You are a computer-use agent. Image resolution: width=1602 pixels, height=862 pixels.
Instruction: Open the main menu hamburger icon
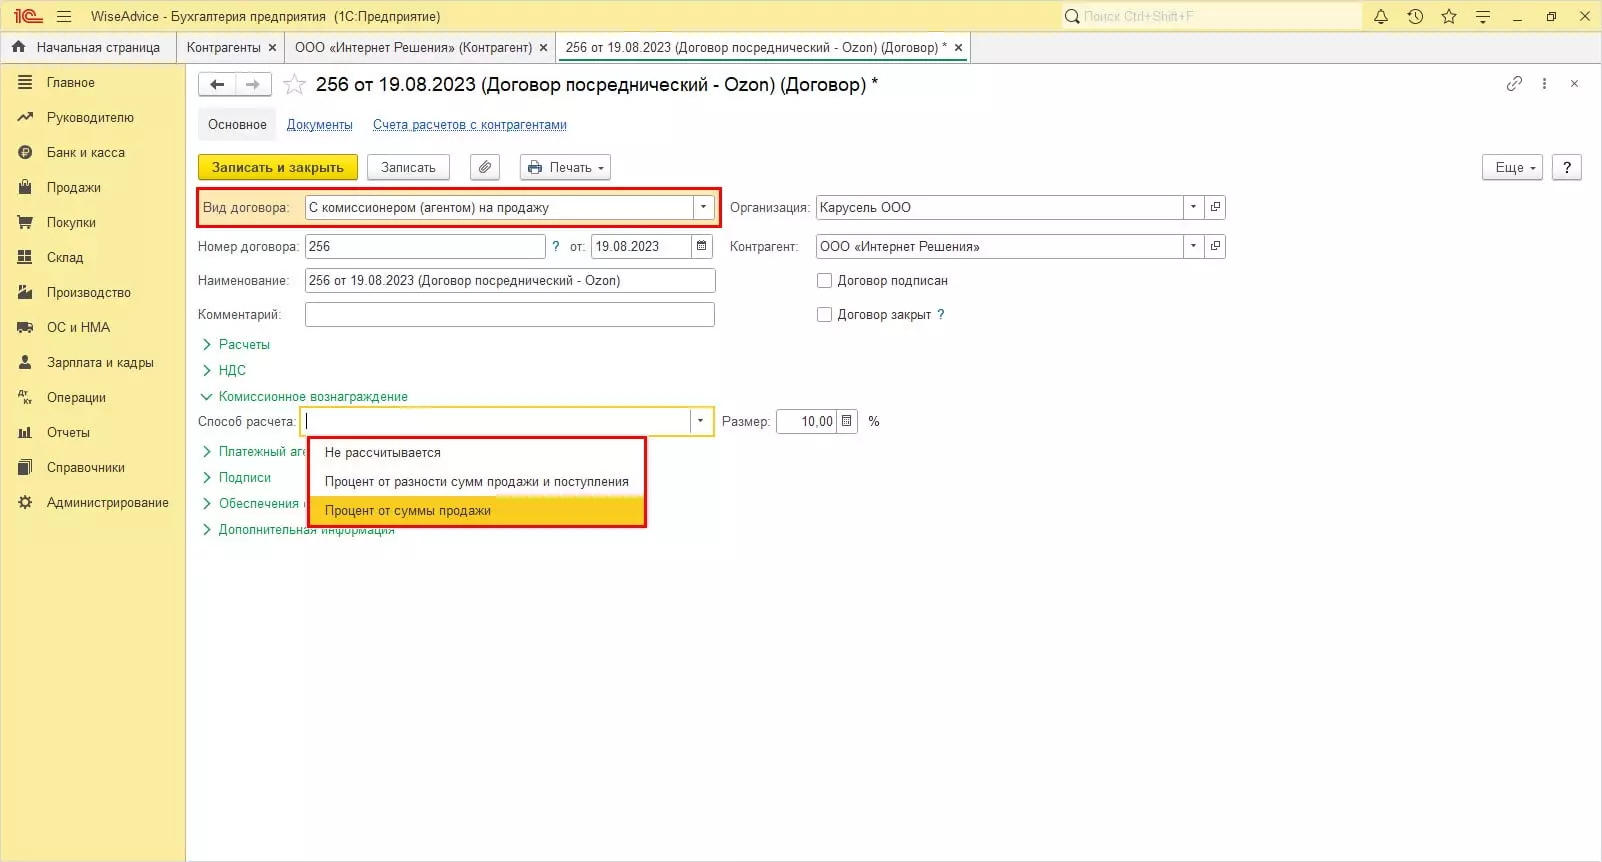tap(64, 16)
